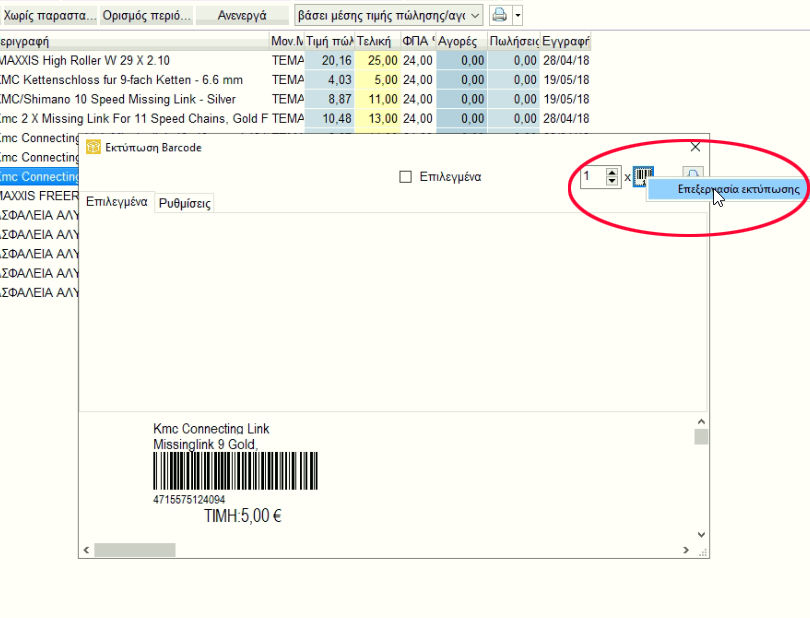
Task: Click the ΦΠΑ column header
Action: pyautogui.click(x=418, y=41)
